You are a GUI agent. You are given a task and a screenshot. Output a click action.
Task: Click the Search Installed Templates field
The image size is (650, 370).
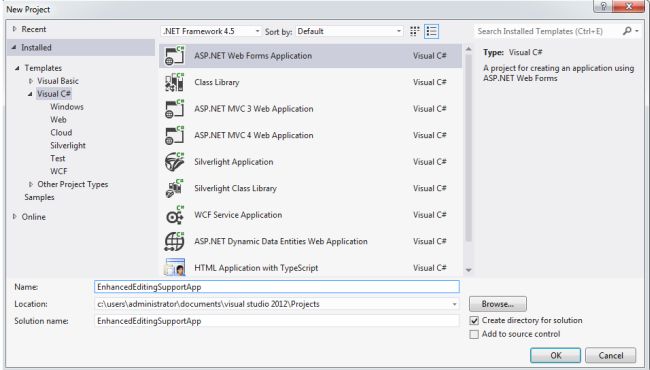(548, 31)
